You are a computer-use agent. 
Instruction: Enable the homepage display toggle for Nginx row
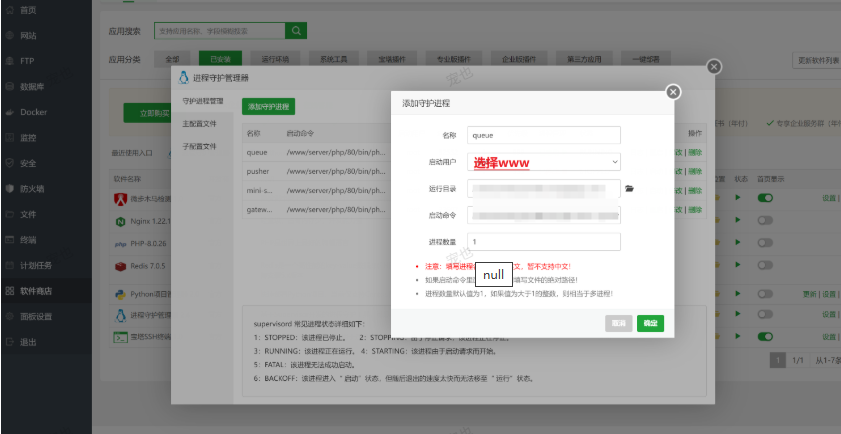[765, 220]
